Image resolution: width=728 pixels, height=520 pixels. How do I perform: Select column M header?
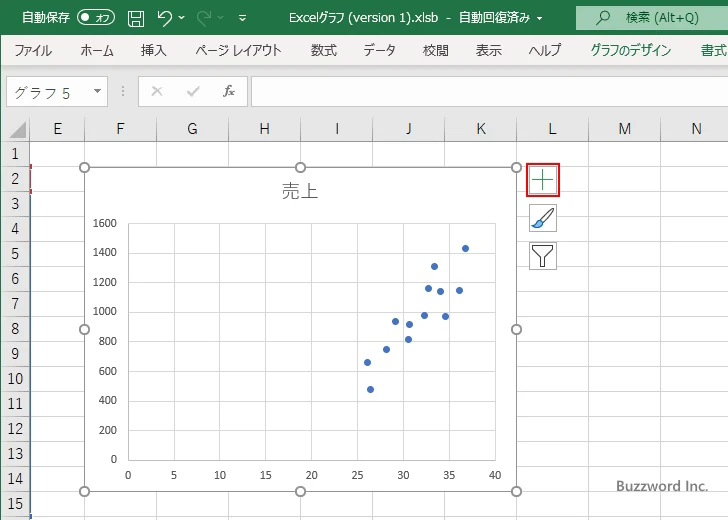coord(624,129)
